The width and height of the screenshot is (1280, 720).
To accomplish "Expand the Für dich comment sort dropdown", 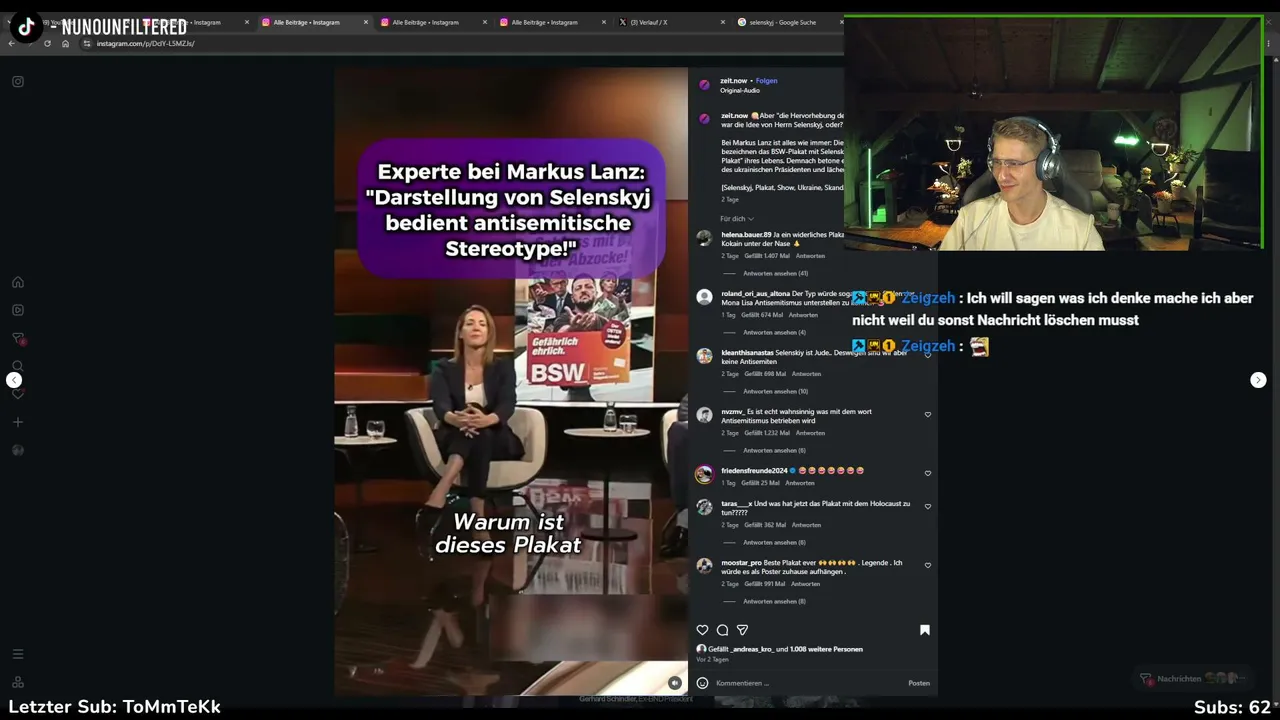I will pyautogui.click(x=737, y=219).
